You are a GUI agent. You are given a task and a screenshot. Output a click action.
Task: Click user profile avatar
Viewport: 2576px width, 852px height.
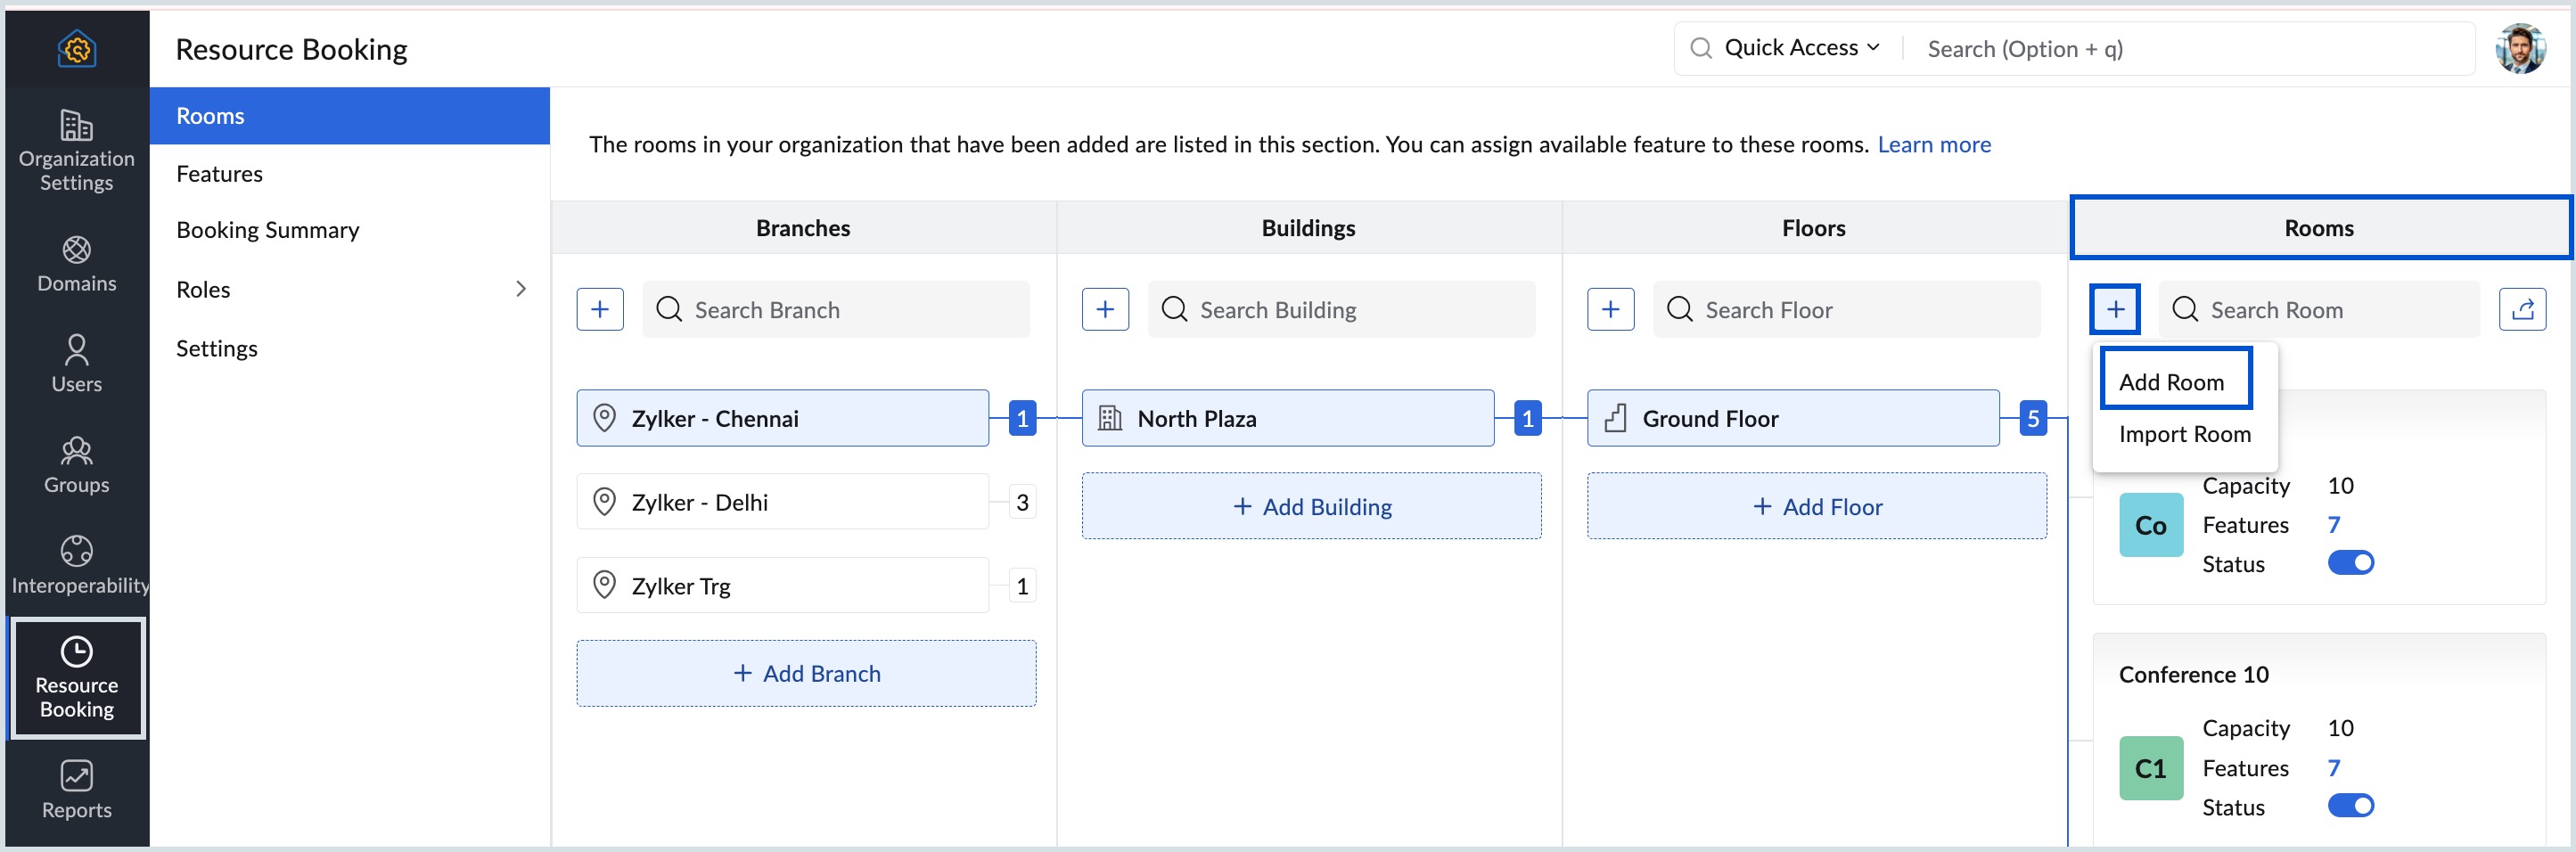(x=2519, y=49)
